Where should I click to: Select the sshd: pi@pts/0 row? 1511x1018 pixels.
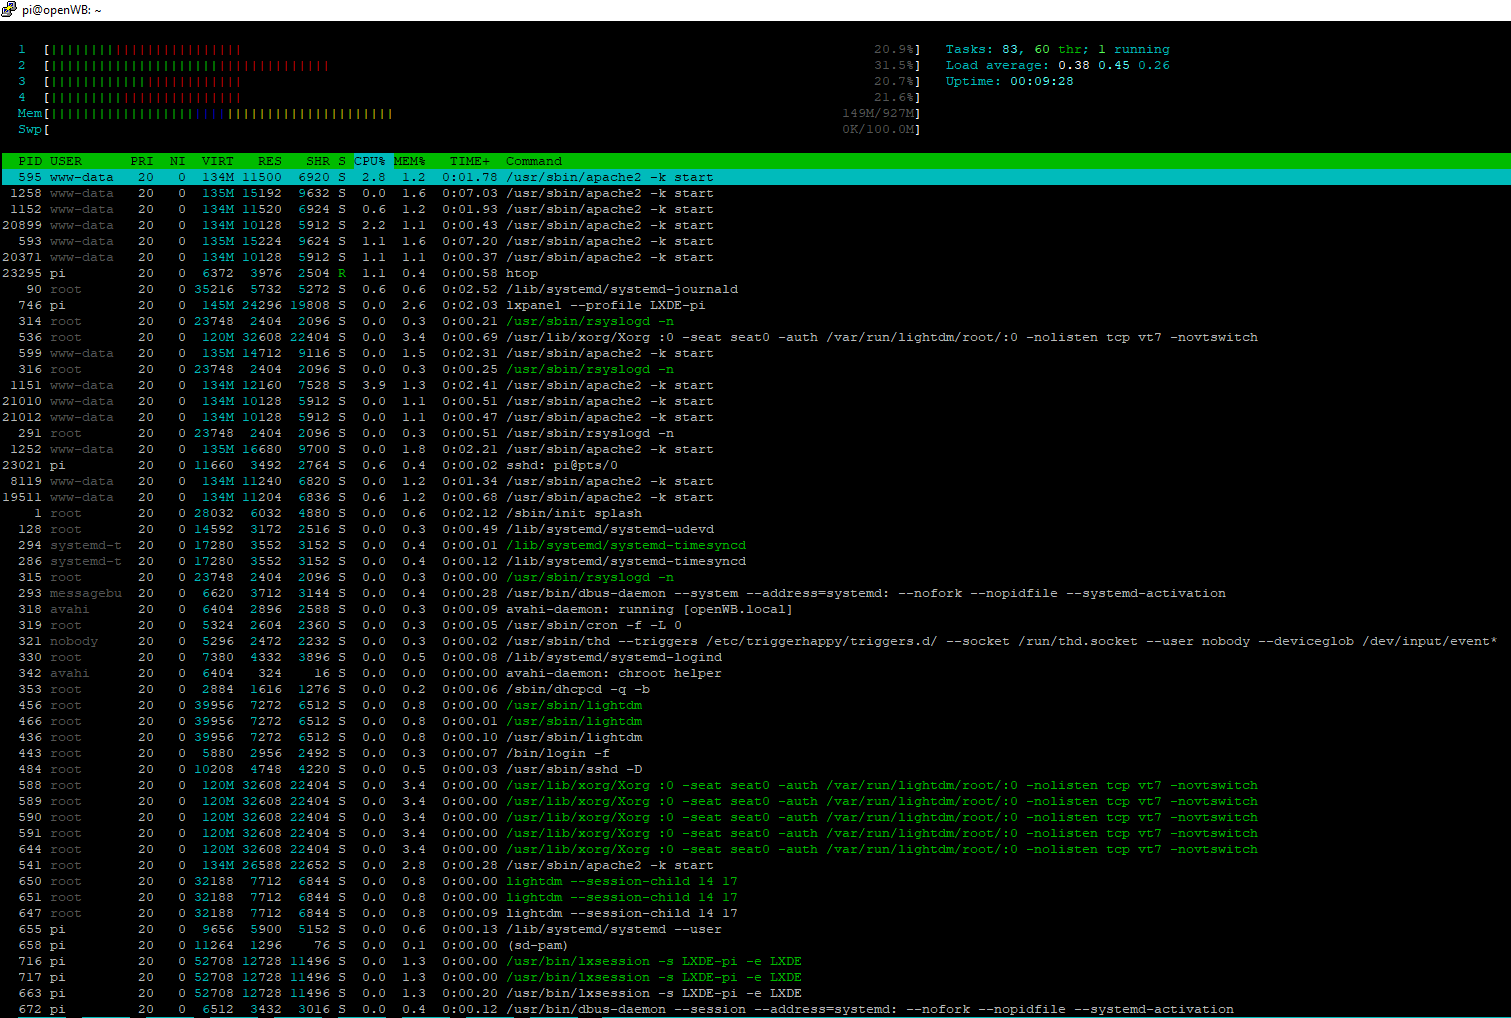pyautogui.click(x=755, y=465)
